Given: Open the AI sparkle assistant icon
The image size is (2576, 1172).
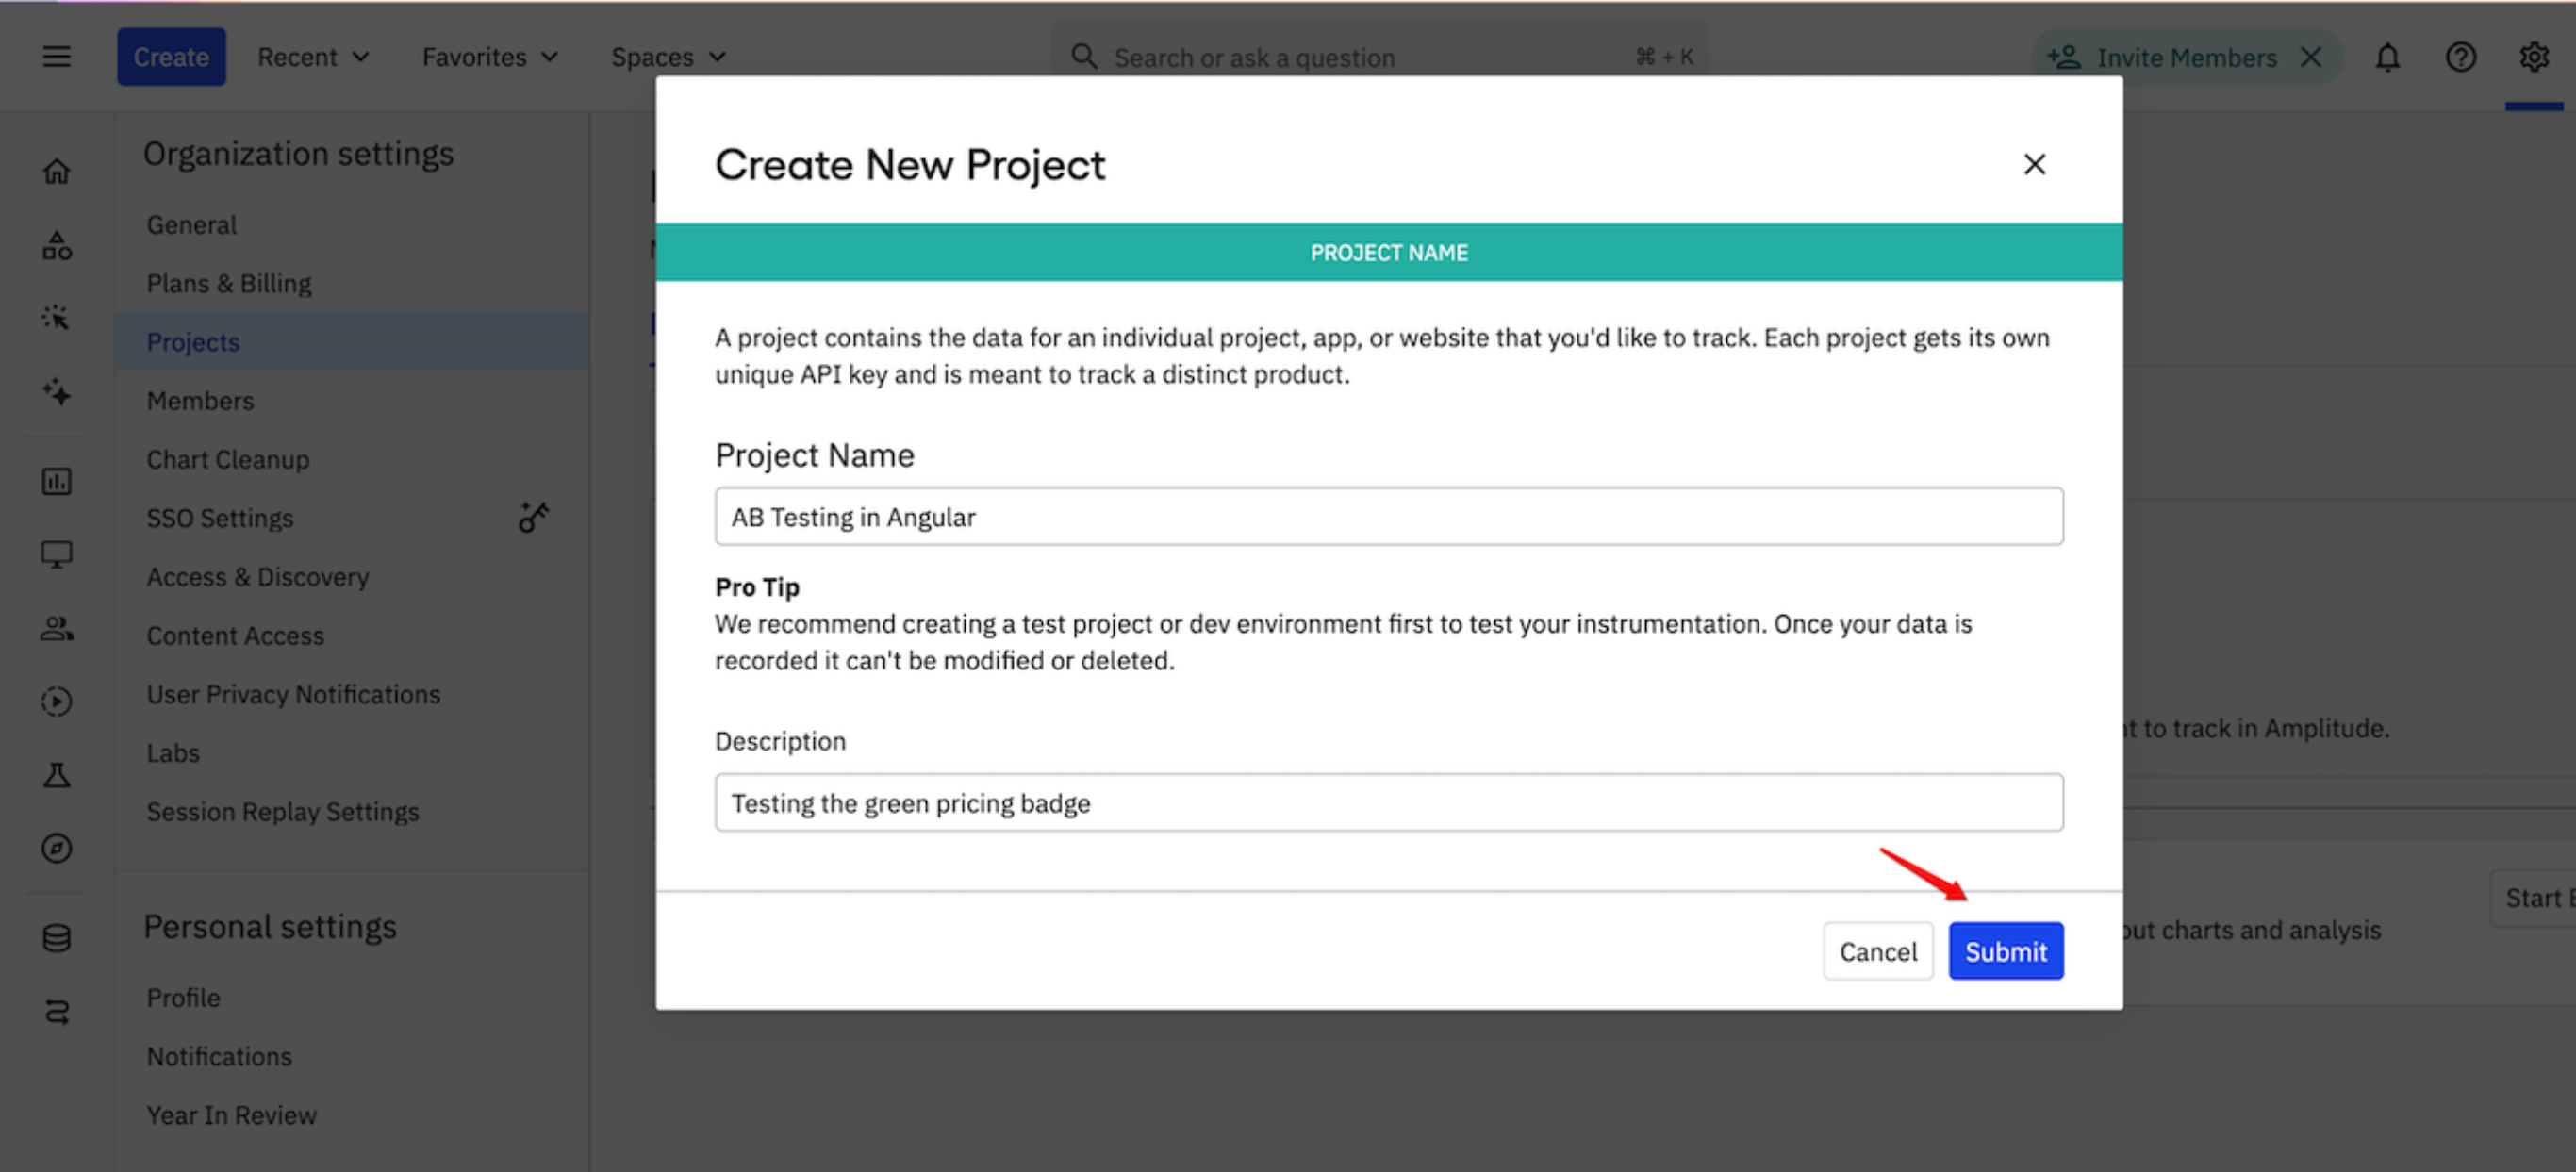Looking at the screenshot, I should point(57,394).
